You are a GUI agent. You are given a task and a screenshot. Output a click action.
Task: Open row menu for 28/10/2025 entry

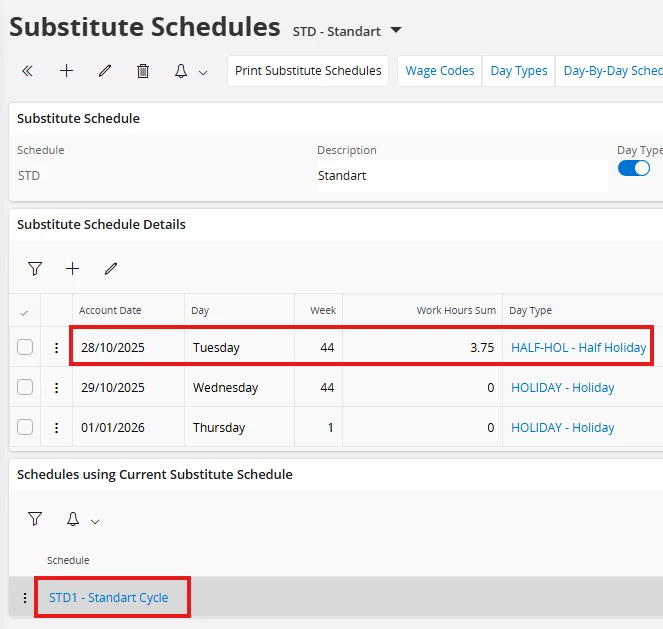pyautogui.click(x=56, y=348)
